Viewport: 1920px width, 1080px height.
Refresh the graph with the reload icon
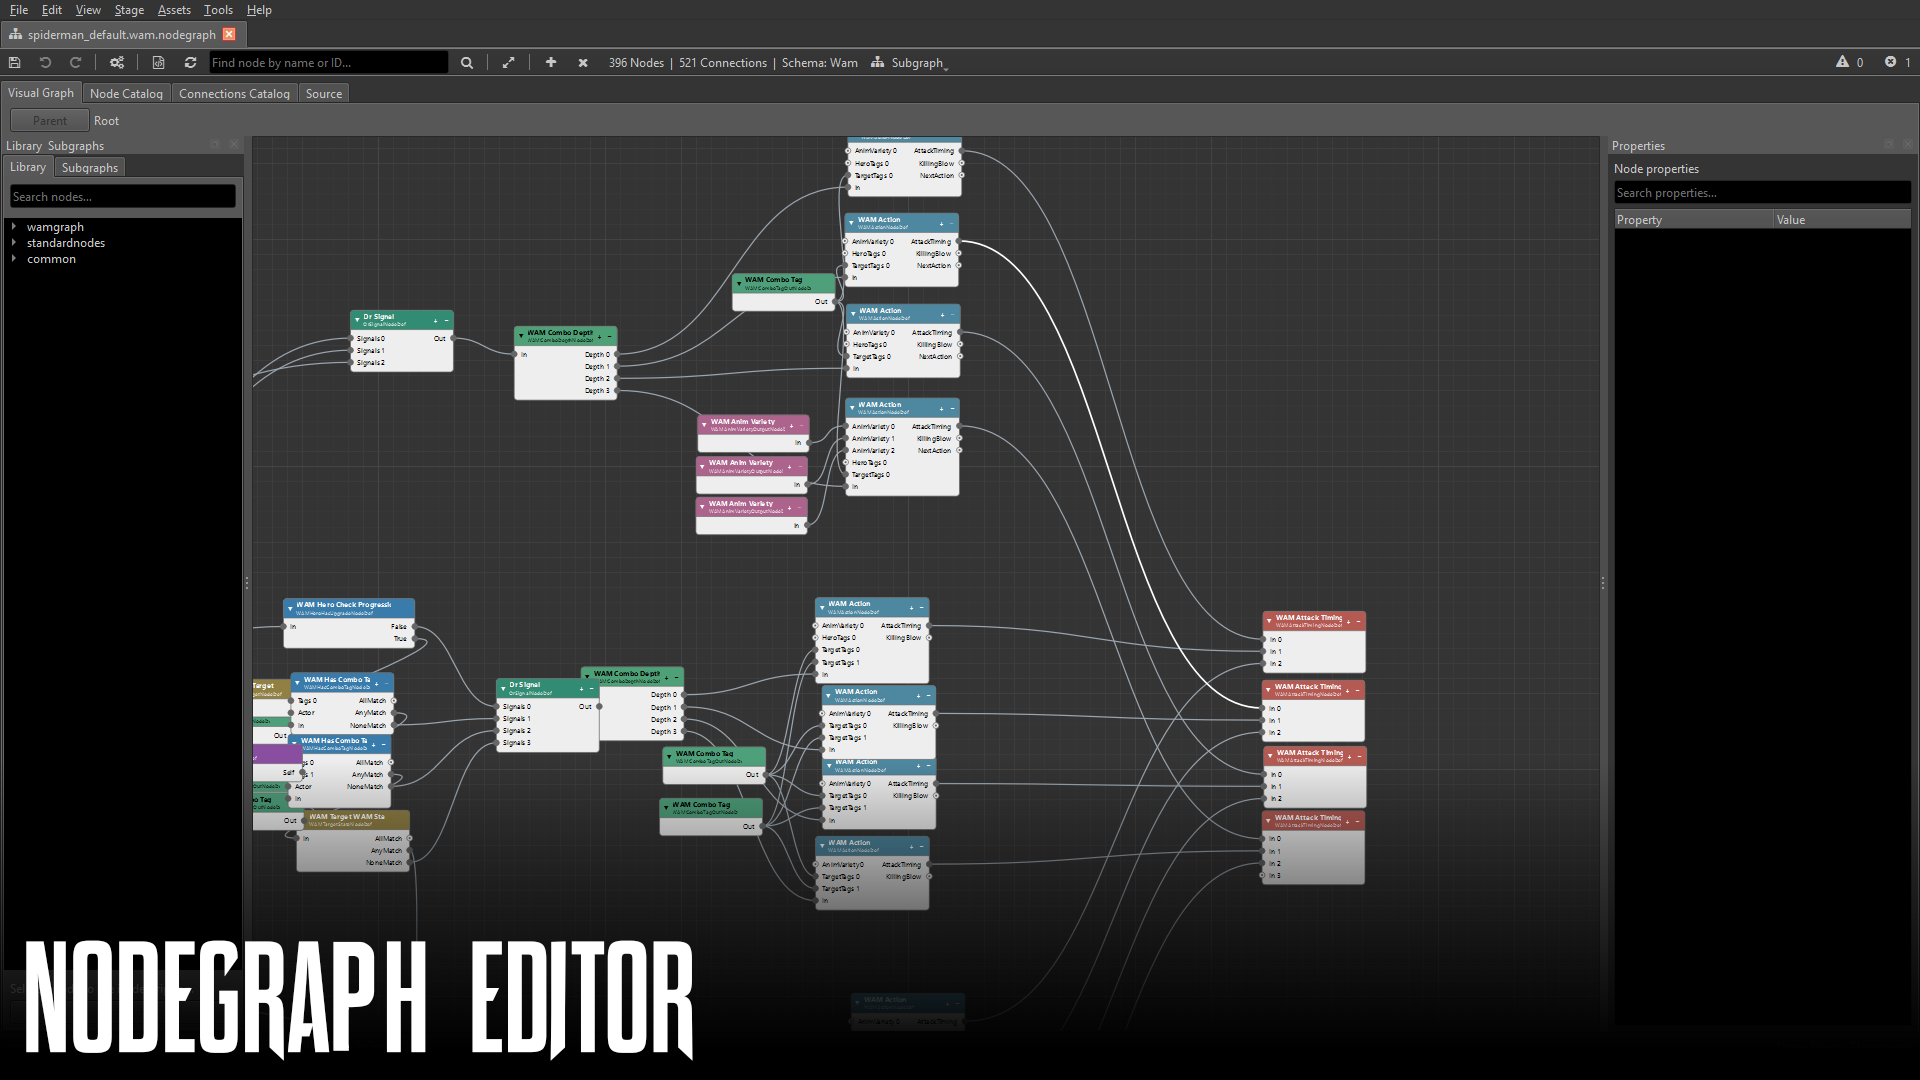tap(190, 63)
